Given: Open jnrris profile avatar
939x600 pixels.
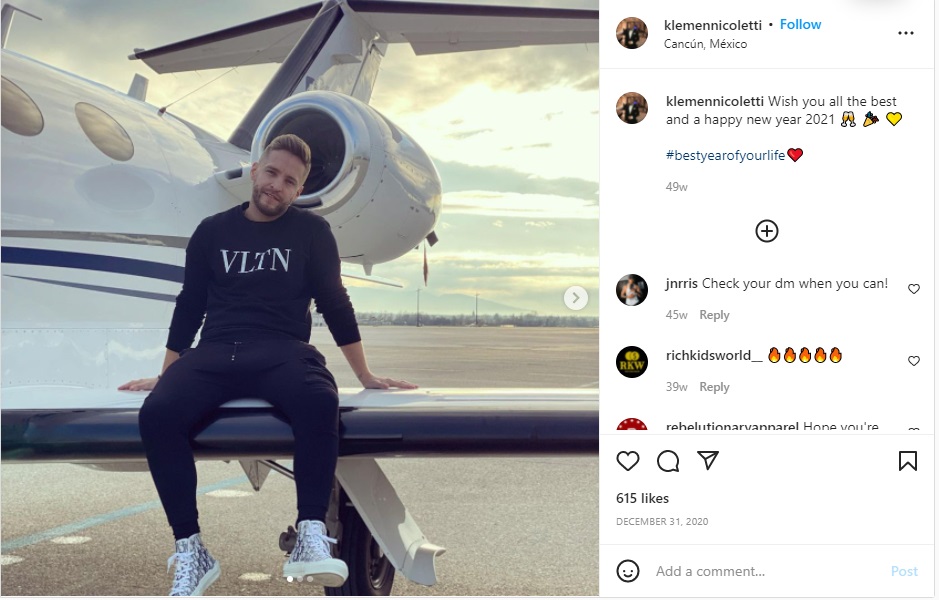Looking at the screenshot, I should 632,290.
